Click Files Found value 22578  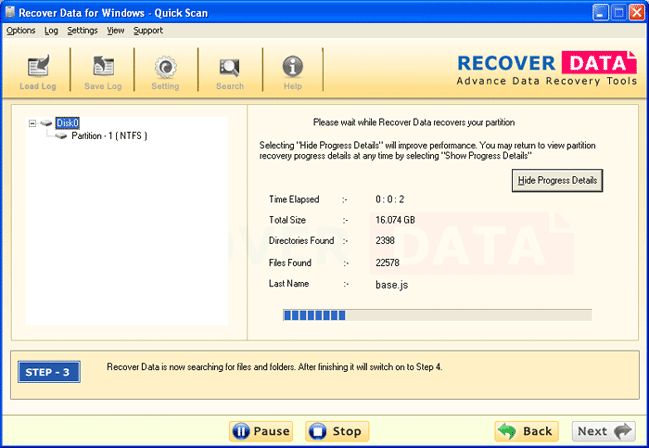[x=387, y=263]
